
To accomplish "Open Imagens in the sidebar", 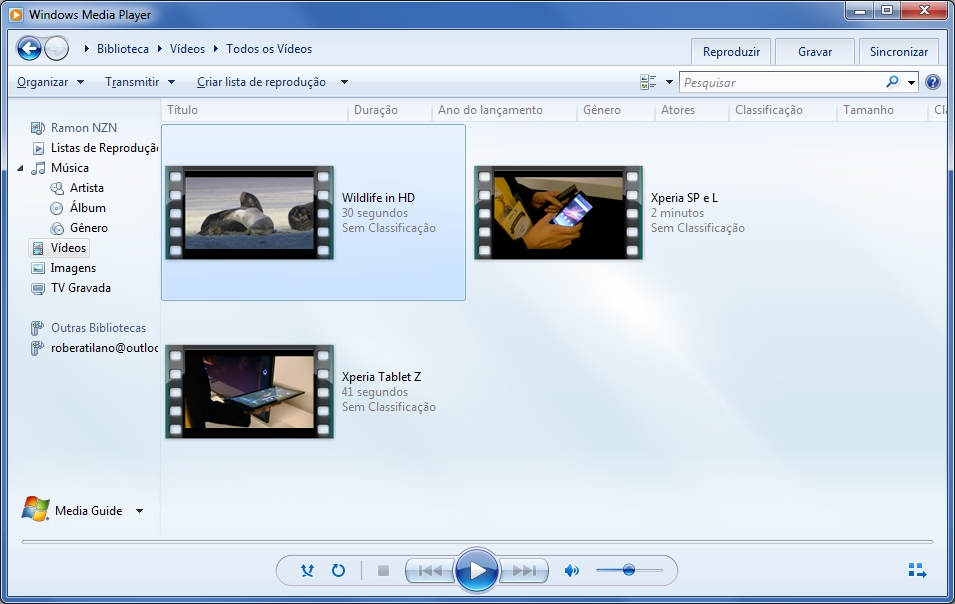I will click(72, 268).
